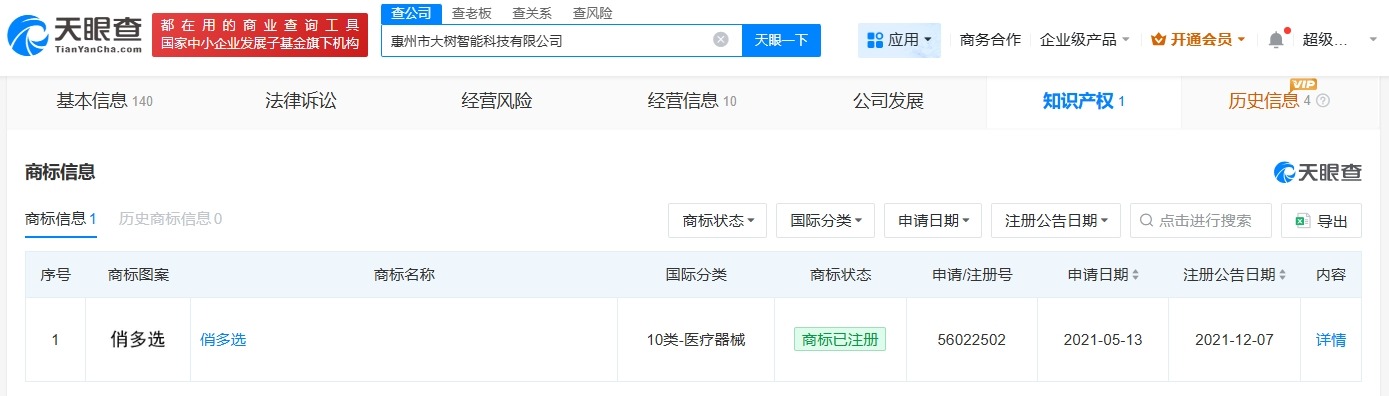The width and height of the screenshot is (1389, 396).
Task: Open the 注册公告日期 filter dropdown
Action: [1056, 221]
